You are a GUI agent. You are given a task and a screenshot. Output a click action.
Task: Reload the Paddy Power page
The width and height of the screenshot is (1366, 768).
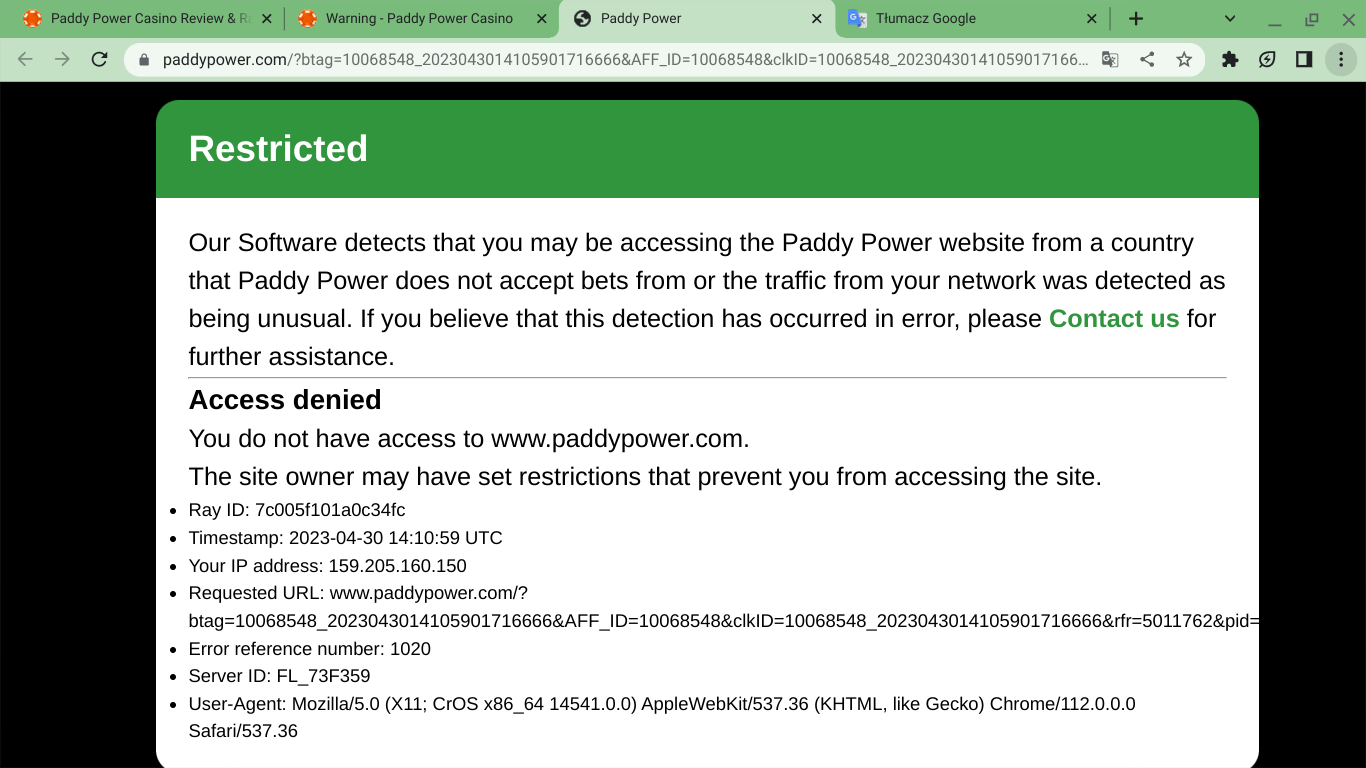click(99, 60)
